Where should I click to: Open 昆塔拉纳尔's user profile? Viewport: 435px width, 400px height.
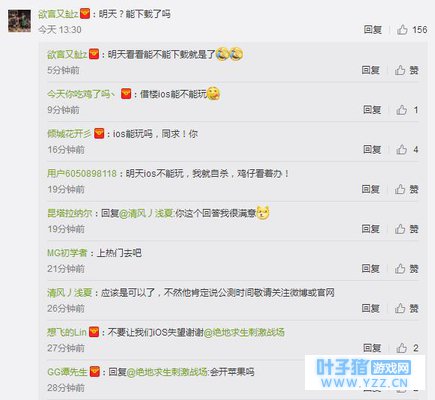coord(69,213)
